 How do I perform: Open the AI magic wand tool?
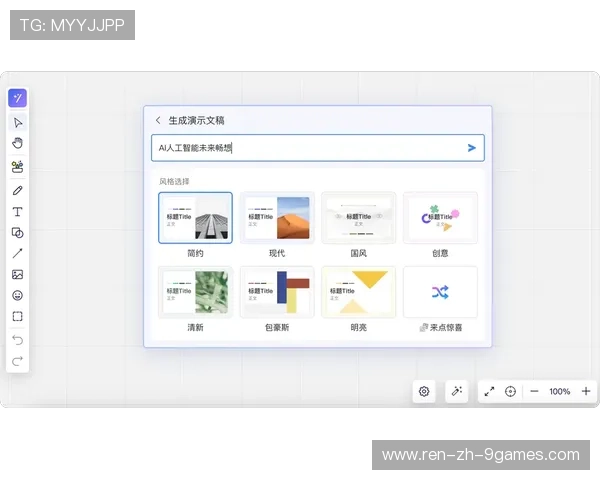click(x=18, y=98)
